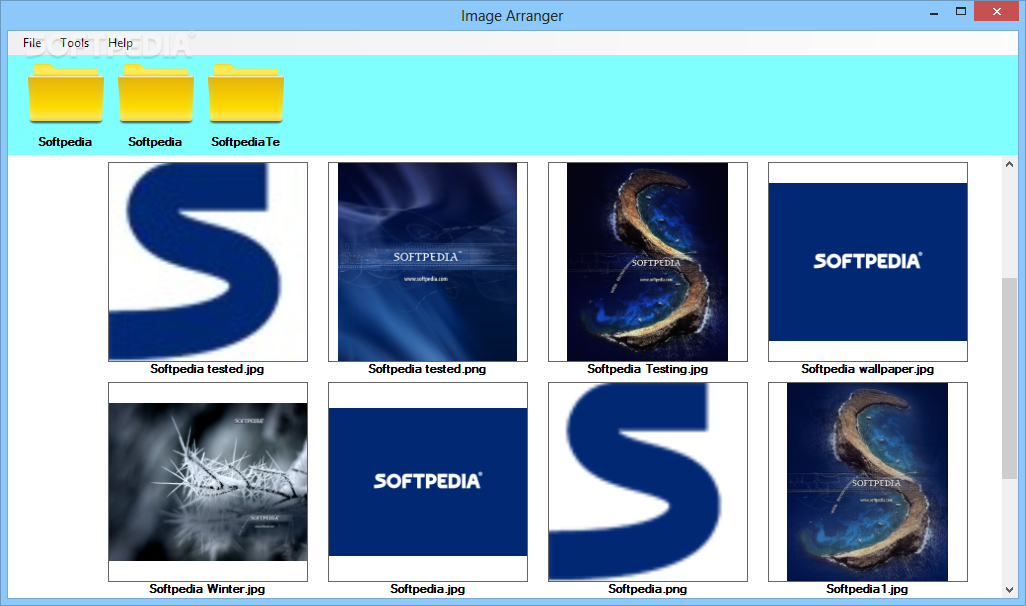
Task: Select the Softpedia.png thumbnail
Action: 648,482
